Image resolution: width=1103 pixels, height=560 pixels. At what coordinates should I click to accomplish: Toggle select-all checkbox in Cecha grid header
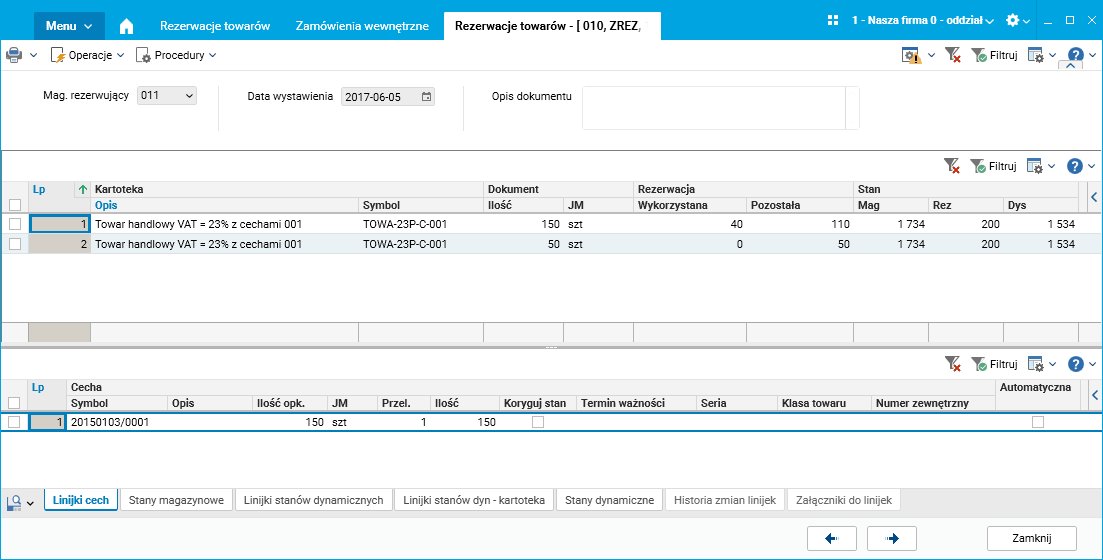point(15,403)
